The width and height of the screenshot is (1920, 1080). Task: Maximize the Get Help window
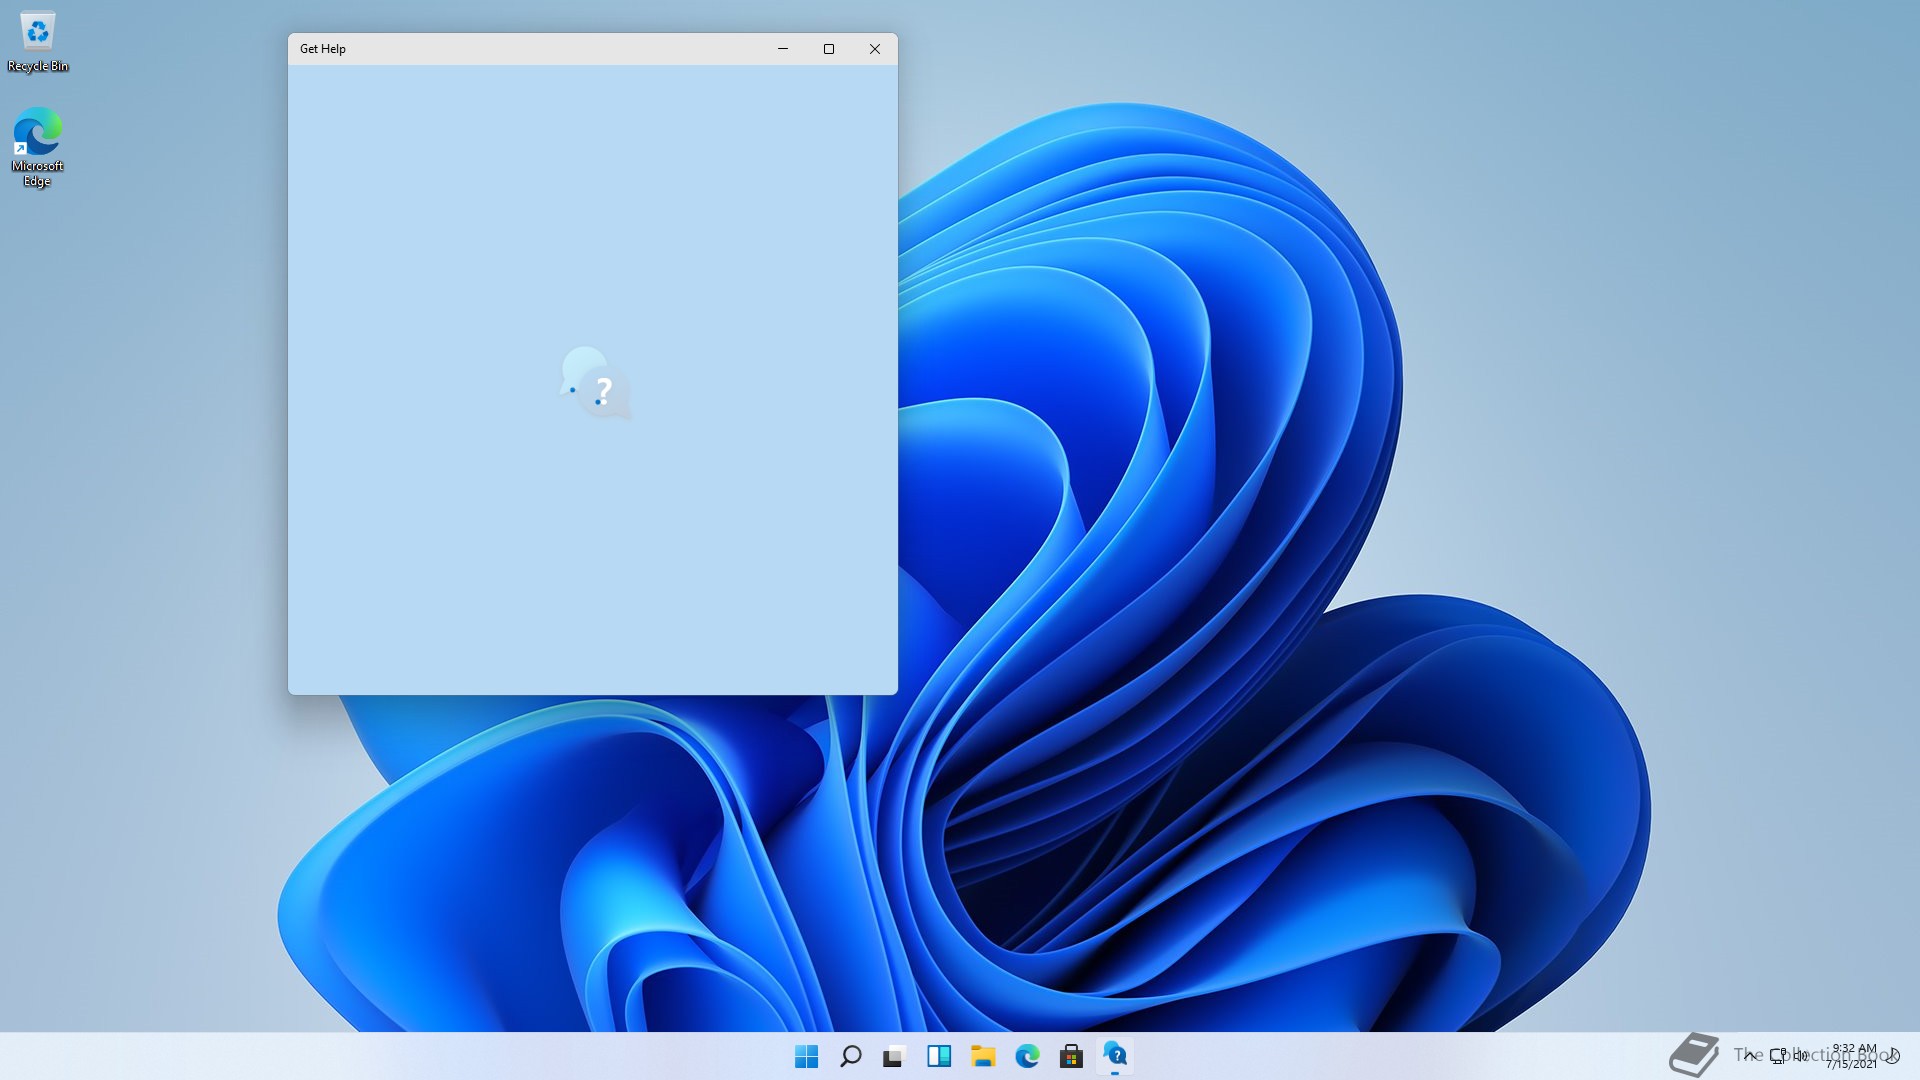pyautogui.click(x=829, y=49)
